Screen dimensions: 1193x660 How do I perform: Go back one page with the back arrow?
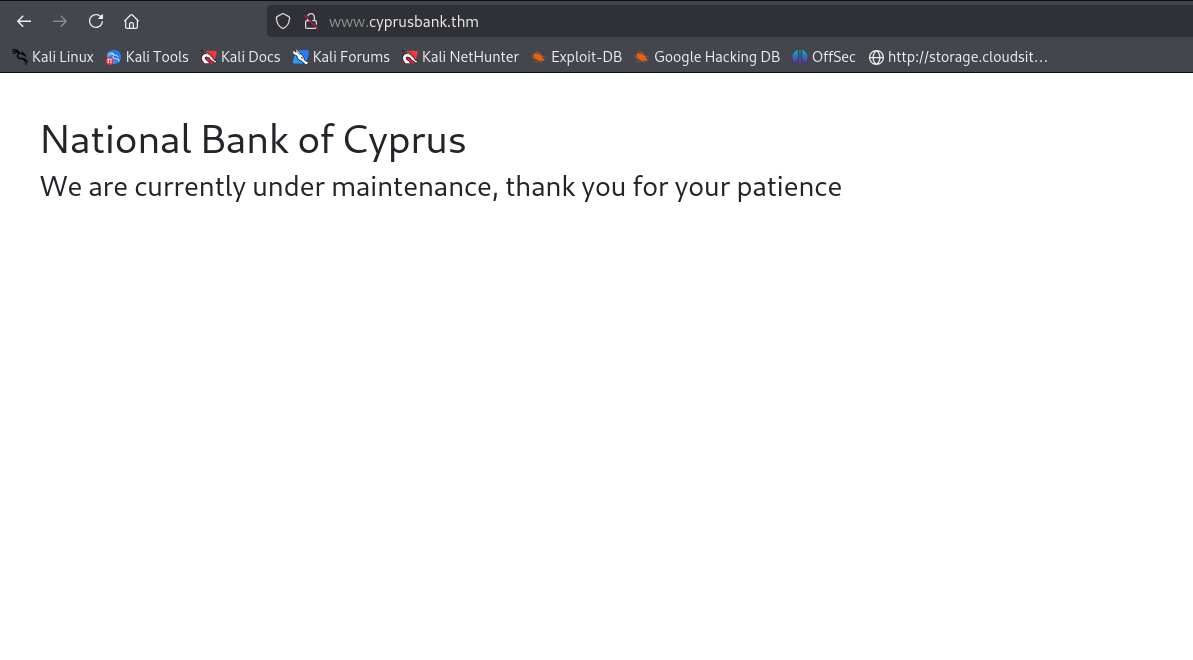(x=24, y=21)
